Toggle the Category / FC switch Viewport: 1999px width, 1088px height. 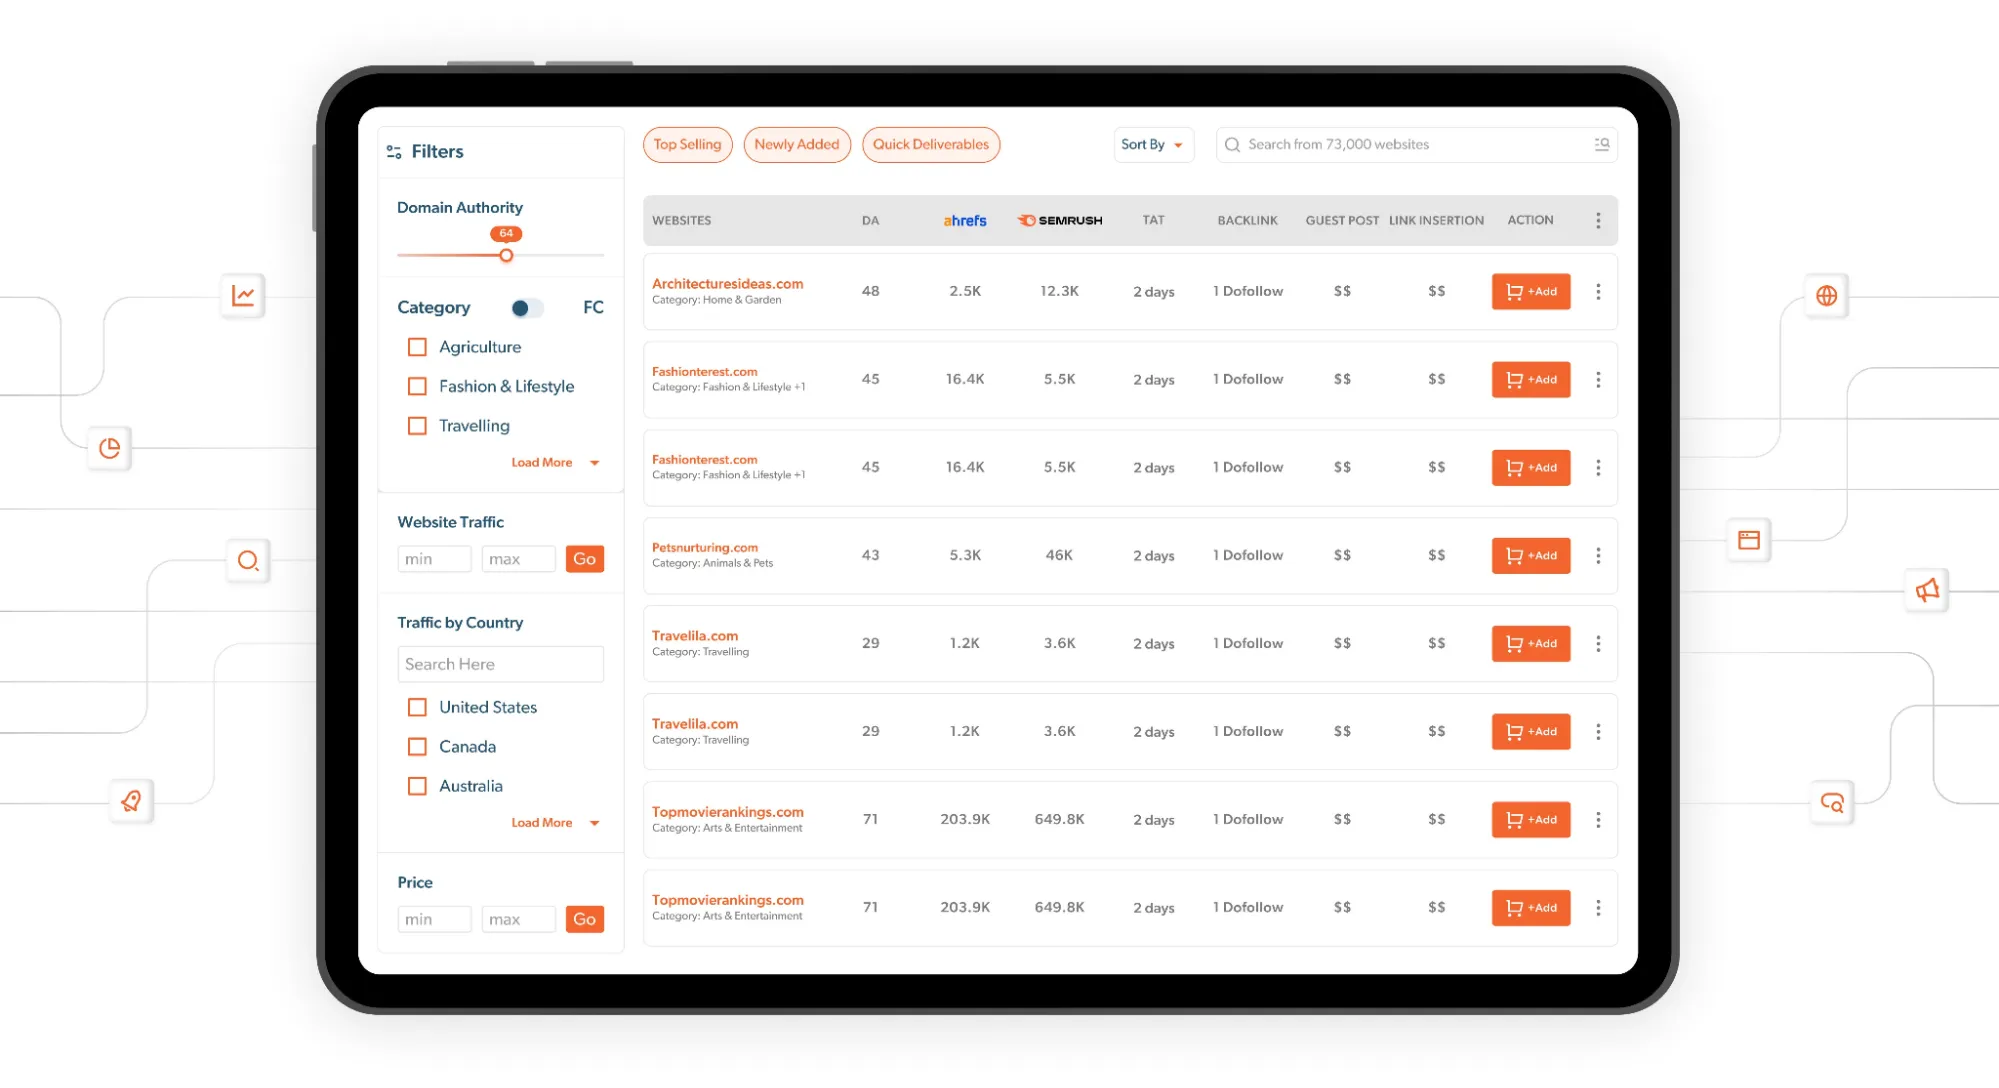[527, 308]
